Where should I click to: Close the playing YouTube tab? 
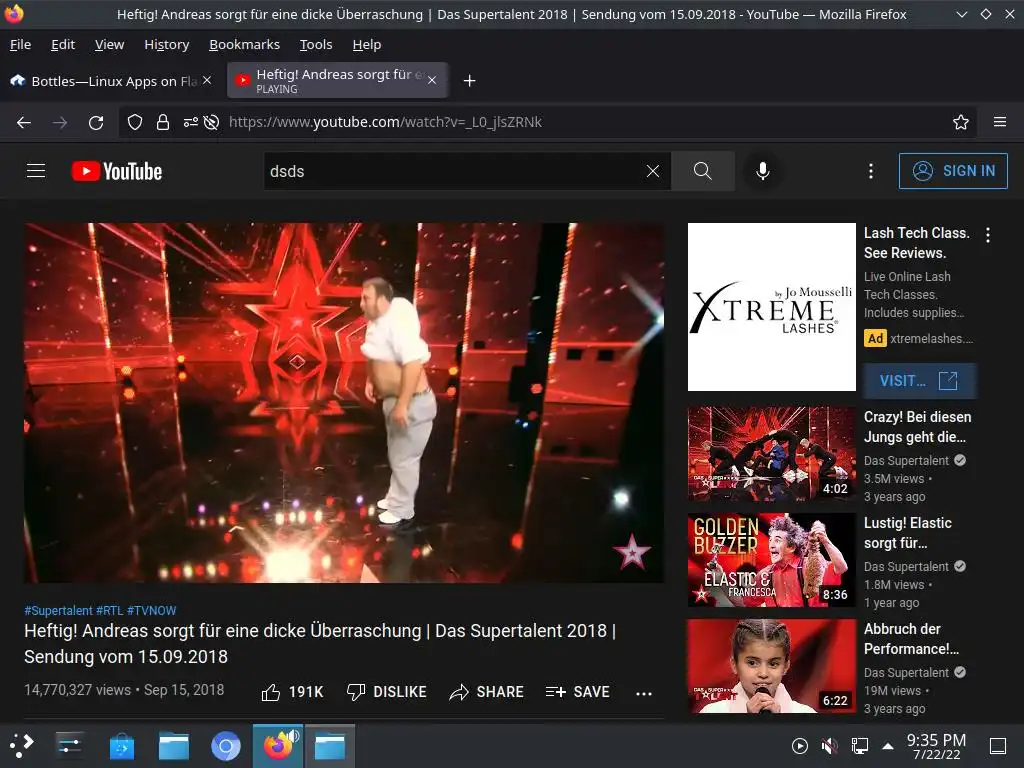click(432, 80)
